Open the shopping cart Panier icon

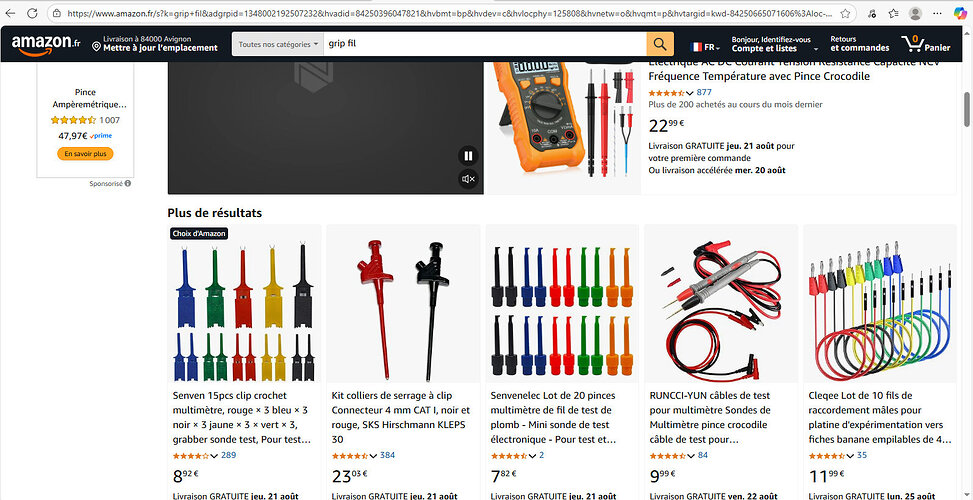(926, 43)
